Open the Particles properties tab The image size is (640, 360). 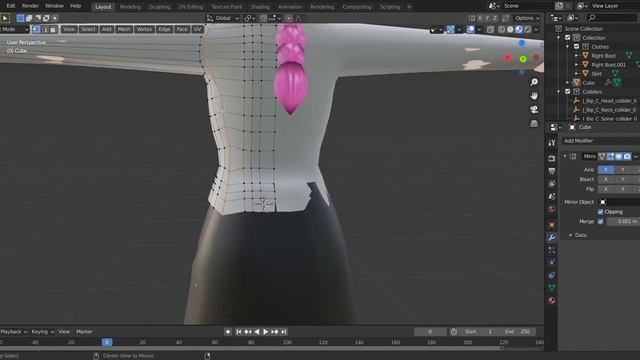pos(552,250)
